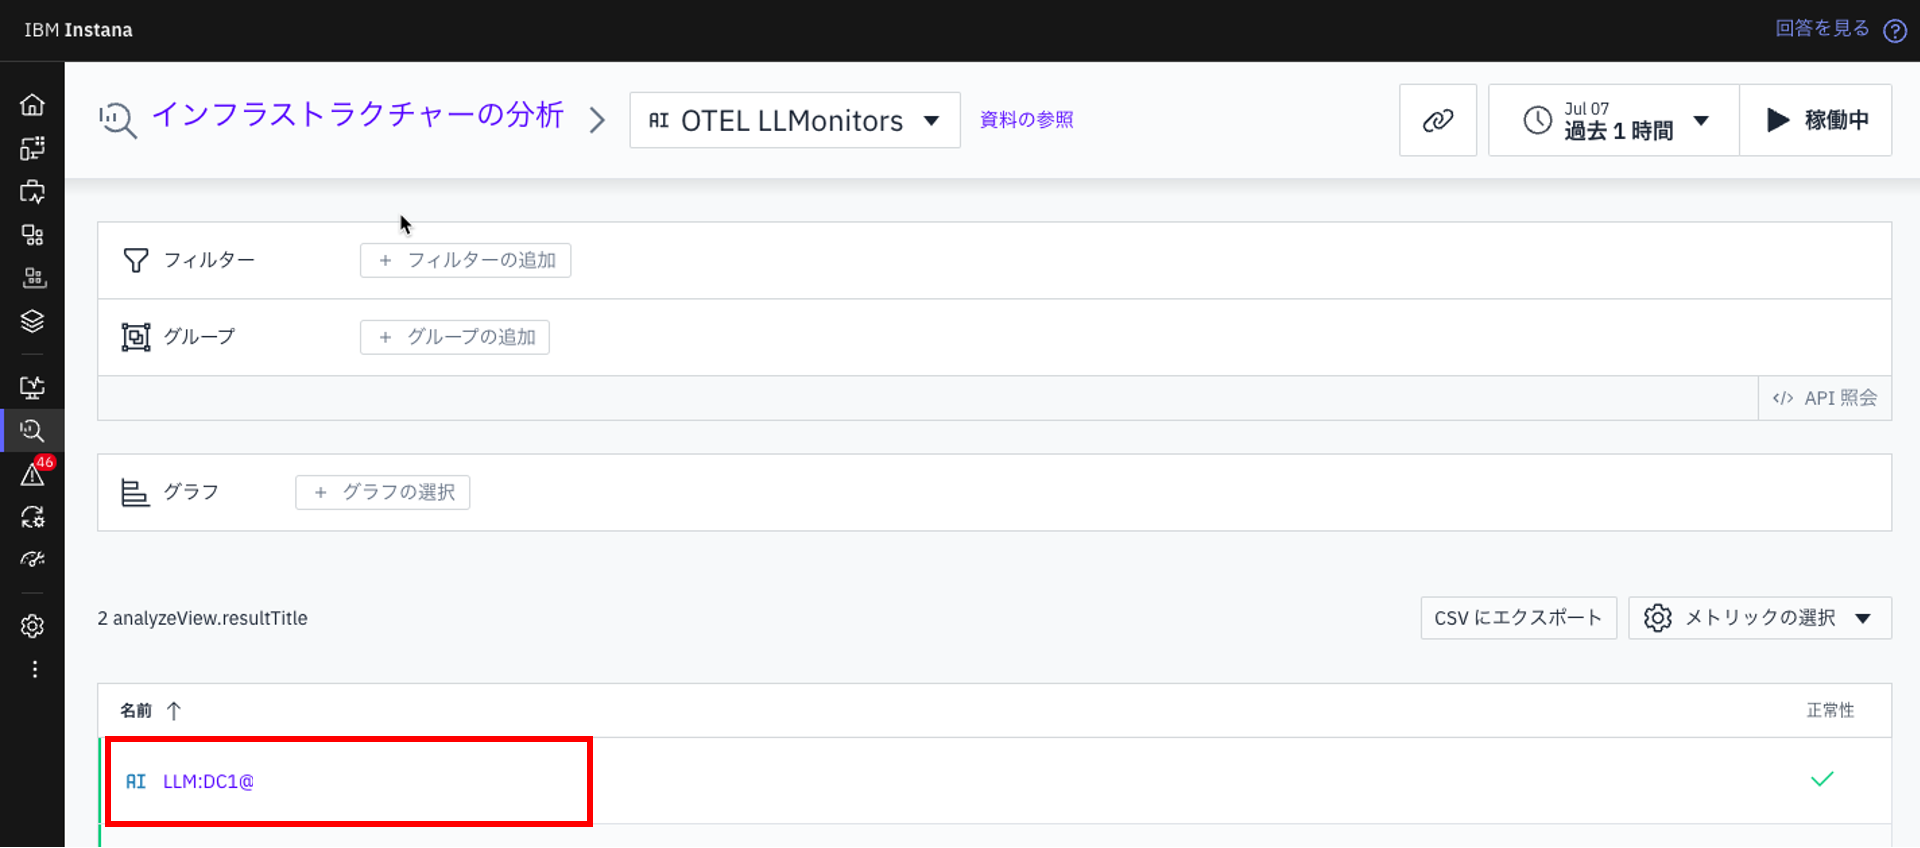Open the monitor chart sidebar icon
This screenshot has height=848, width=1920.
(32, 387)
